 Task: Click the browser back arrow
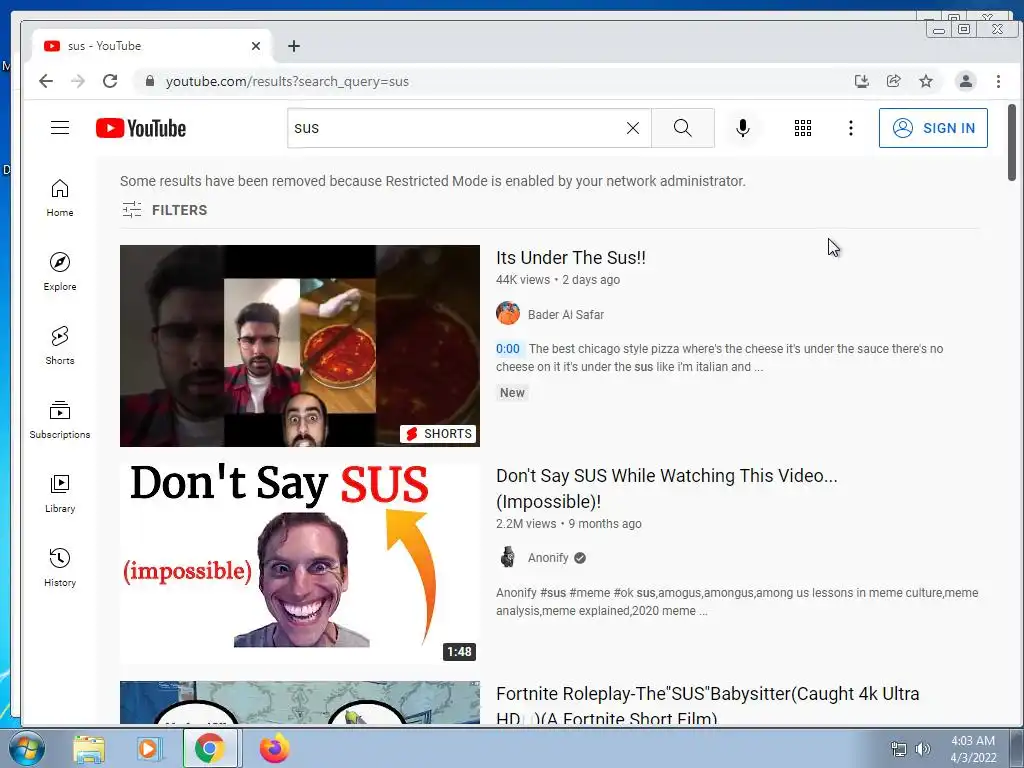point(46,81)
